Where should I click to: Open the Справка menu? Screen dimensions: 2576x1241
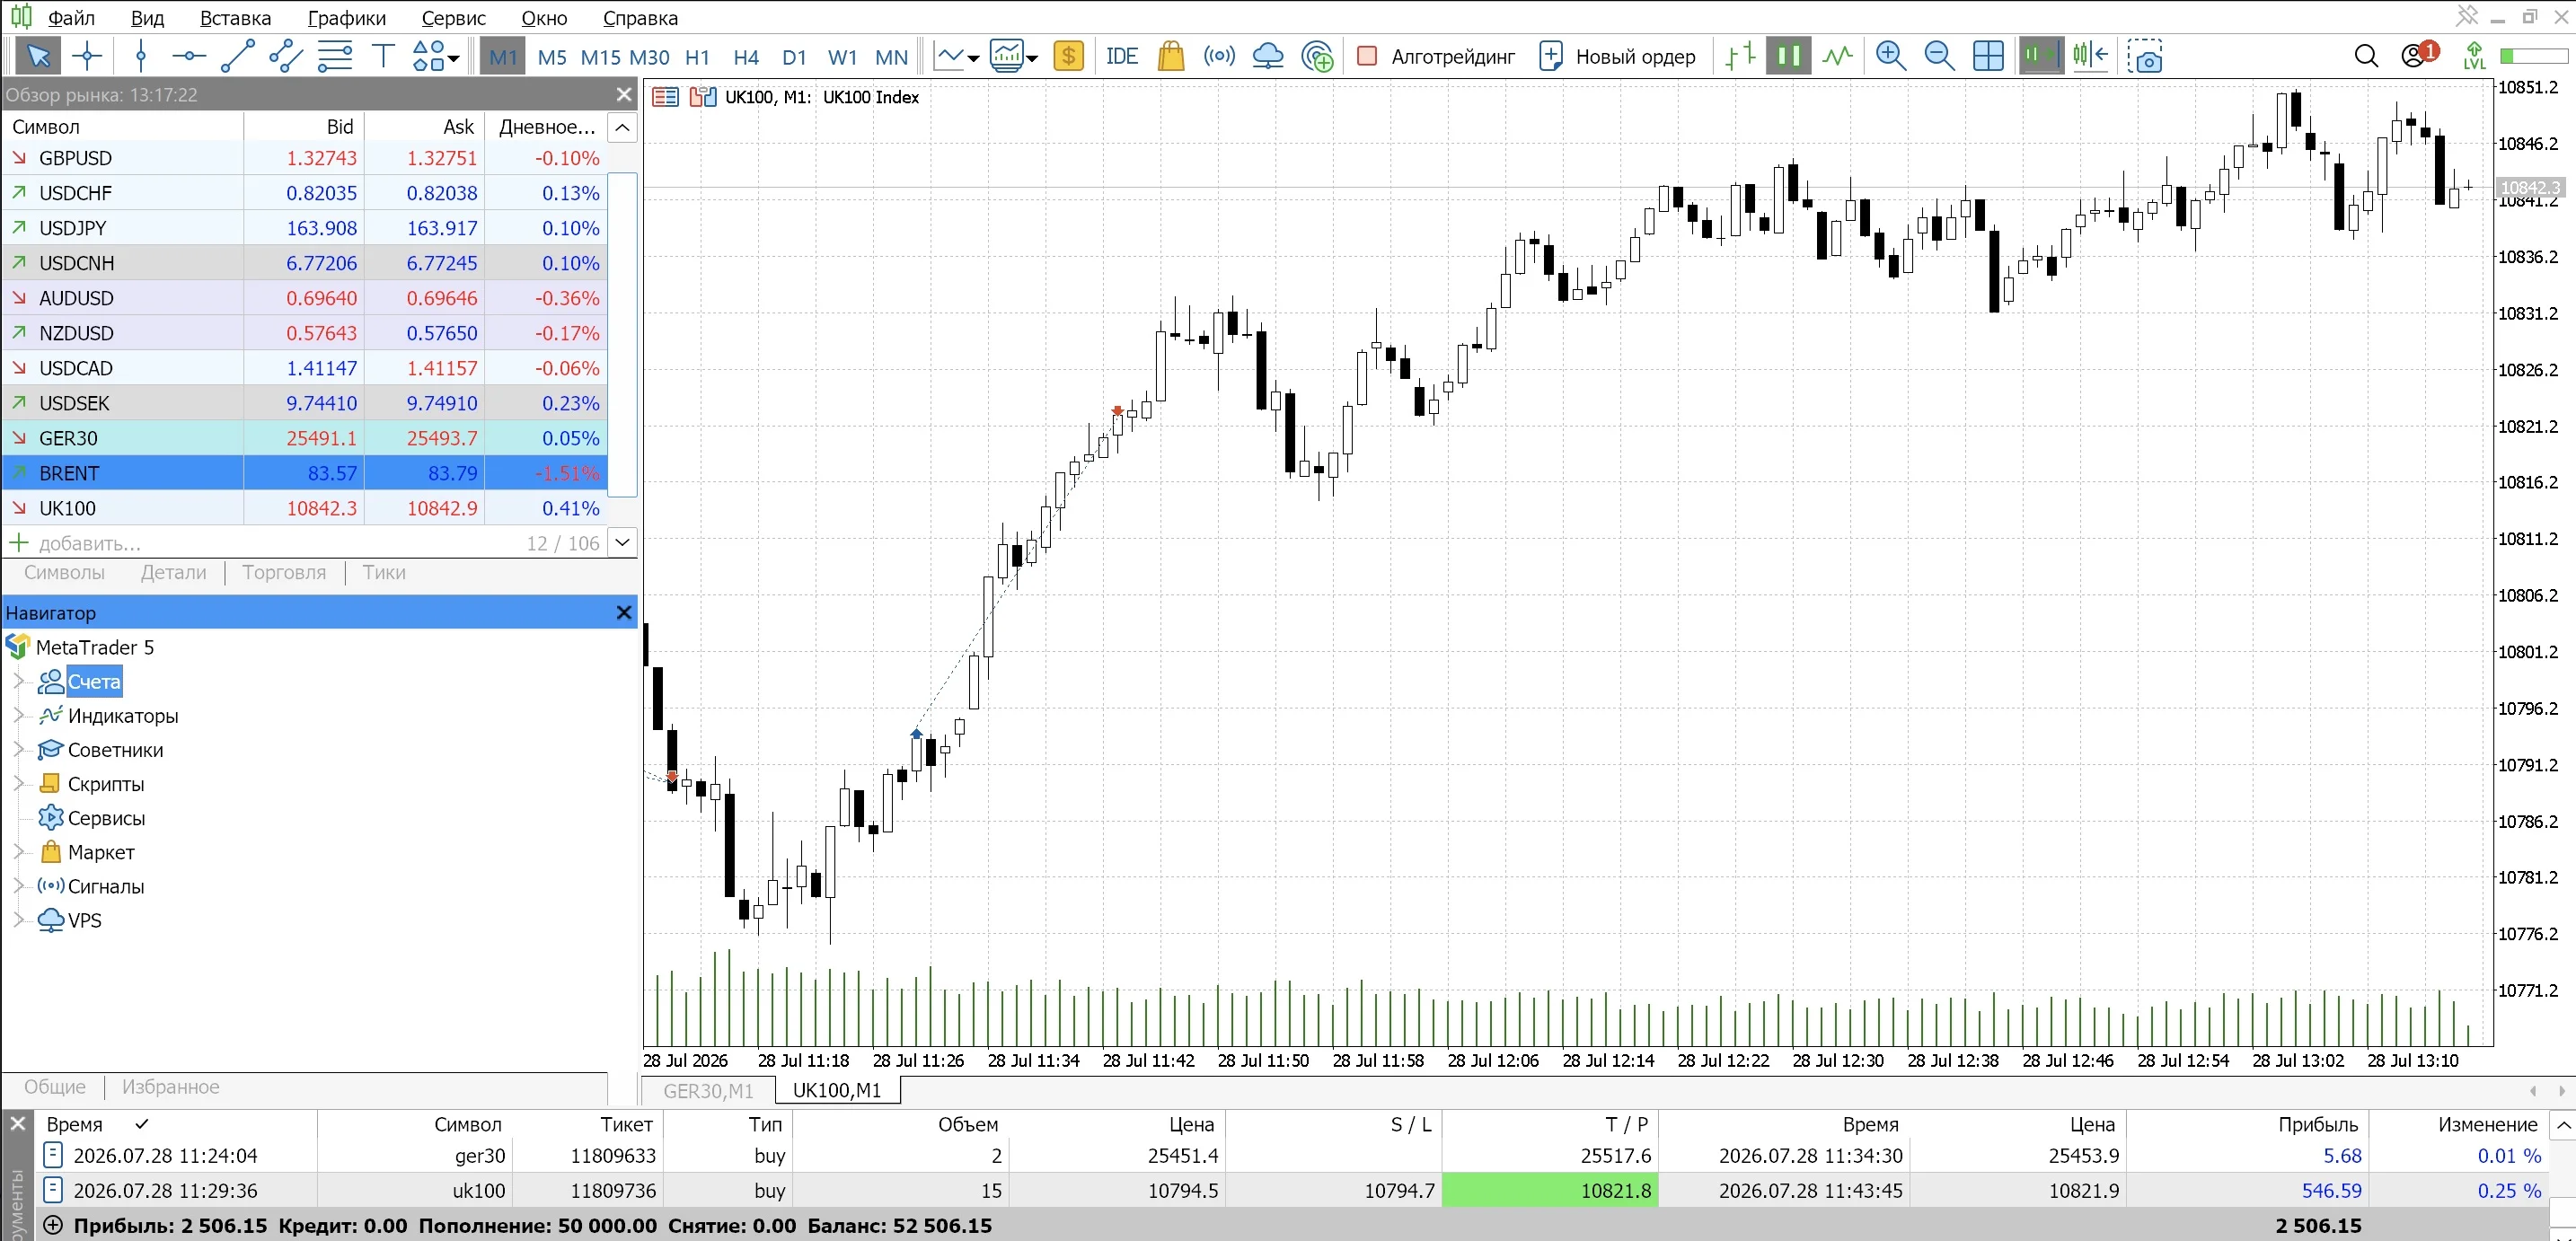click(640, 18)
